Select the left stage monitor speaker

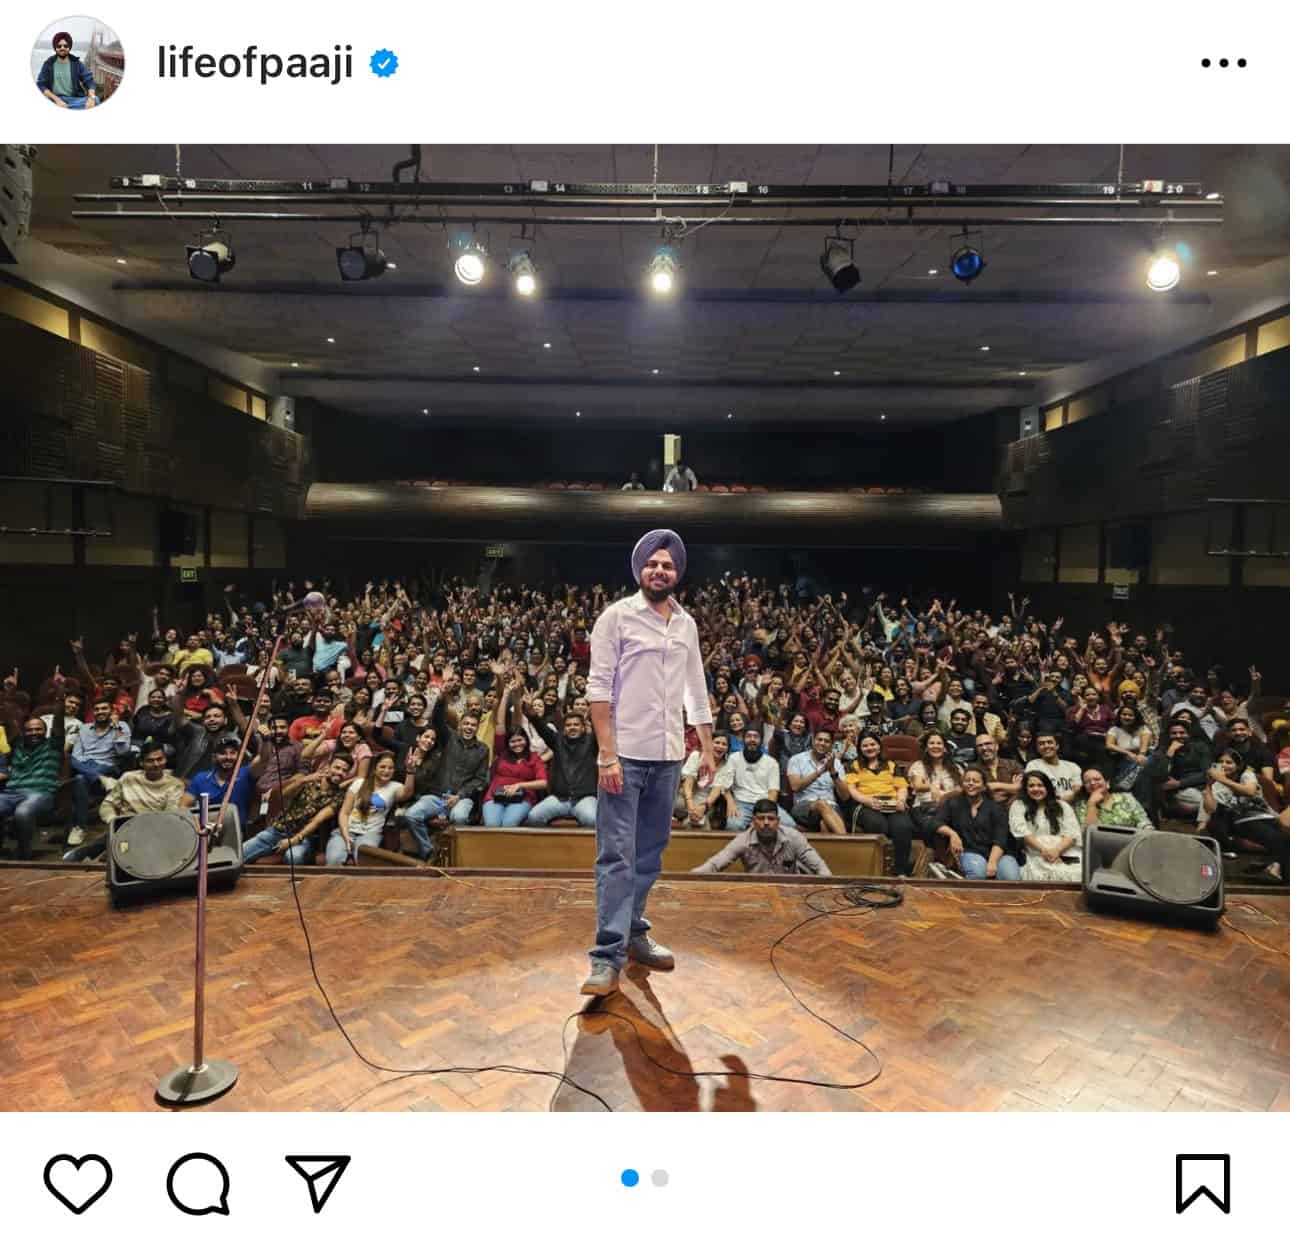[172, 854]
